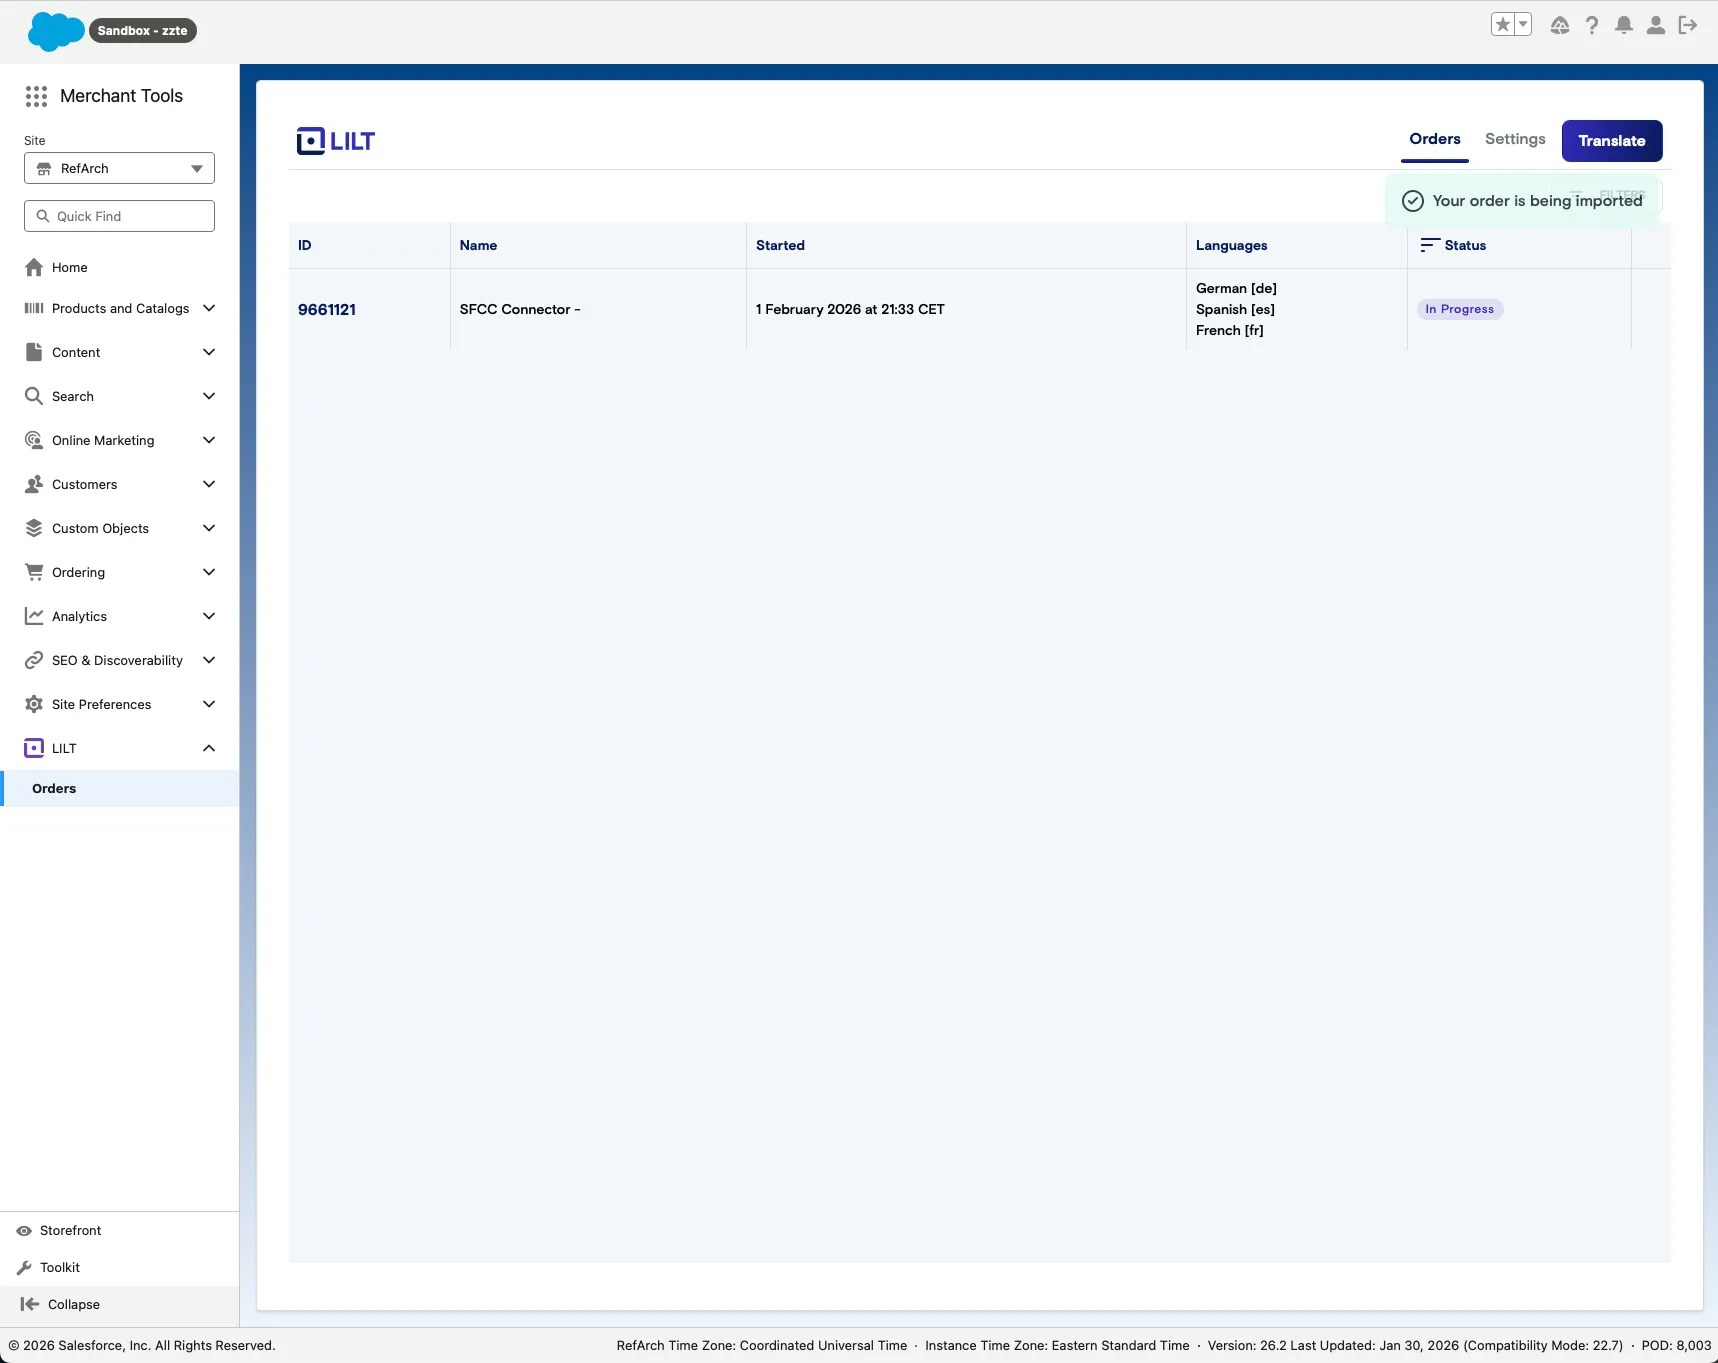Click the help question mark icon
The width and height of the screenshot is (1718, 1363).
click(1592, 25)
